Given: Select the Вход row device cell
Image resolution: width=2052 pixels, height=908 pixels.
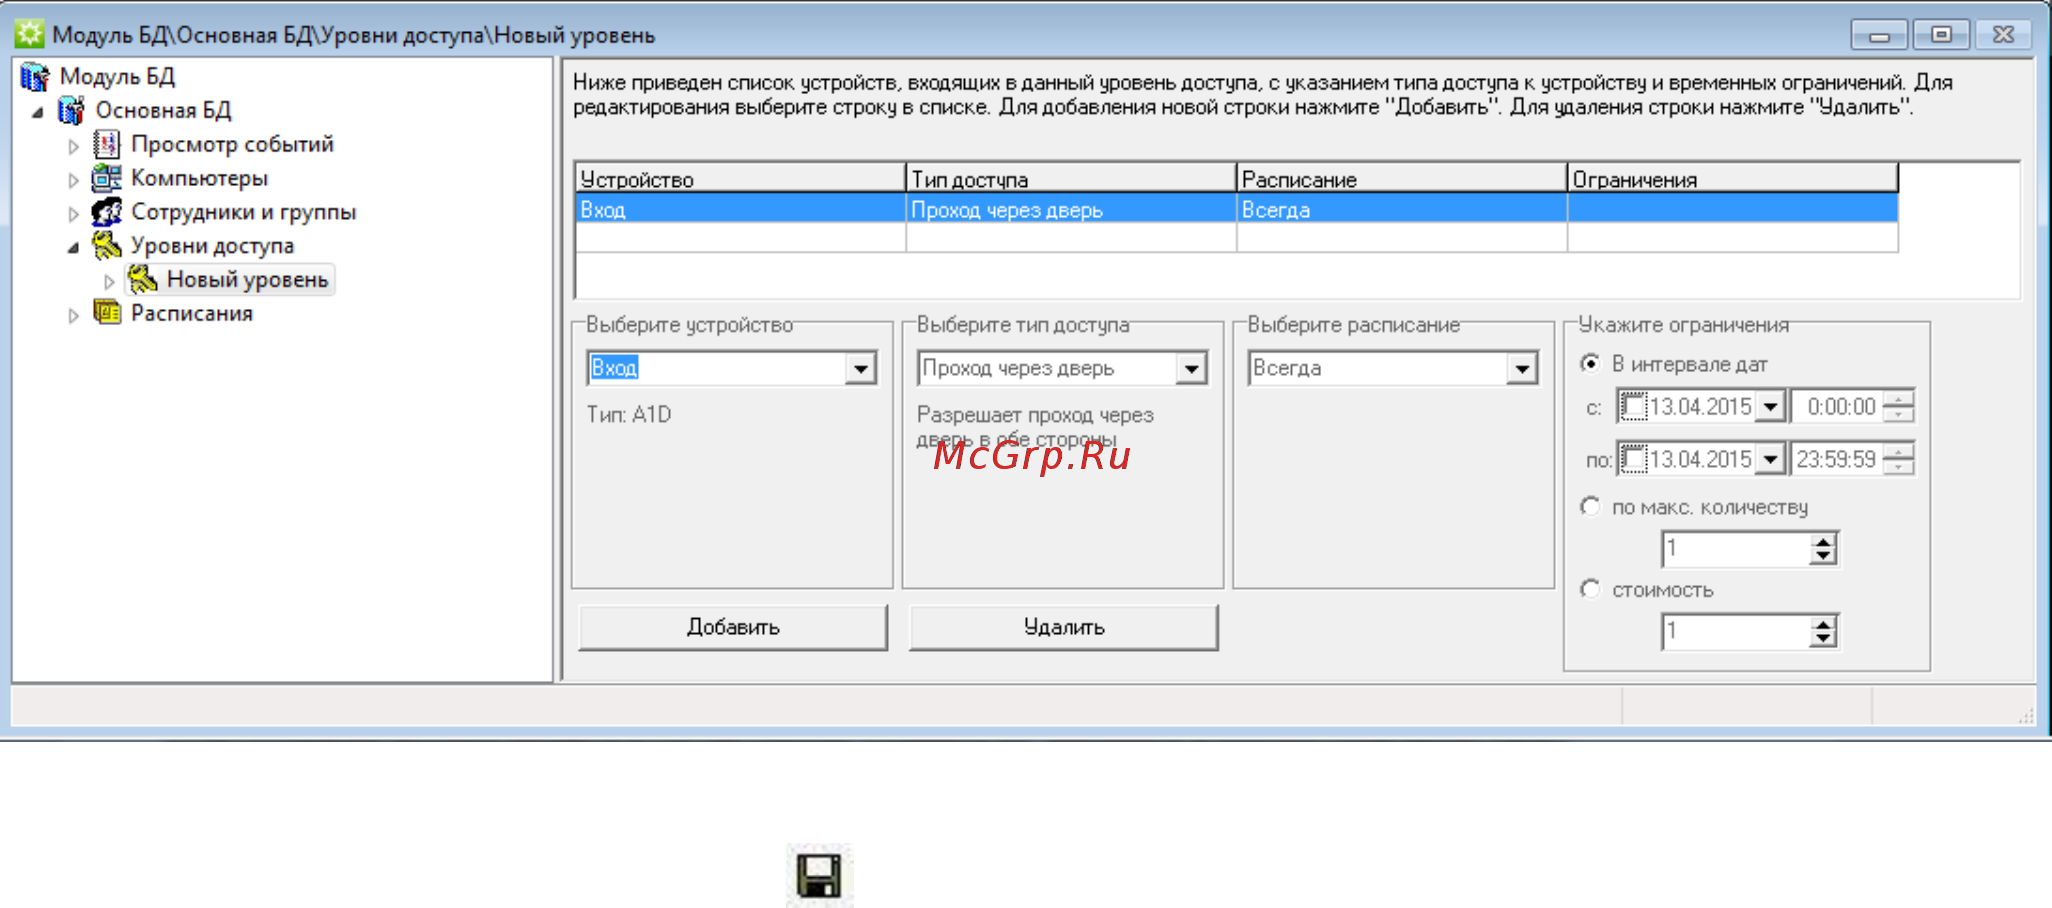Looking at the screenshot, I should (x=741, y=209).
